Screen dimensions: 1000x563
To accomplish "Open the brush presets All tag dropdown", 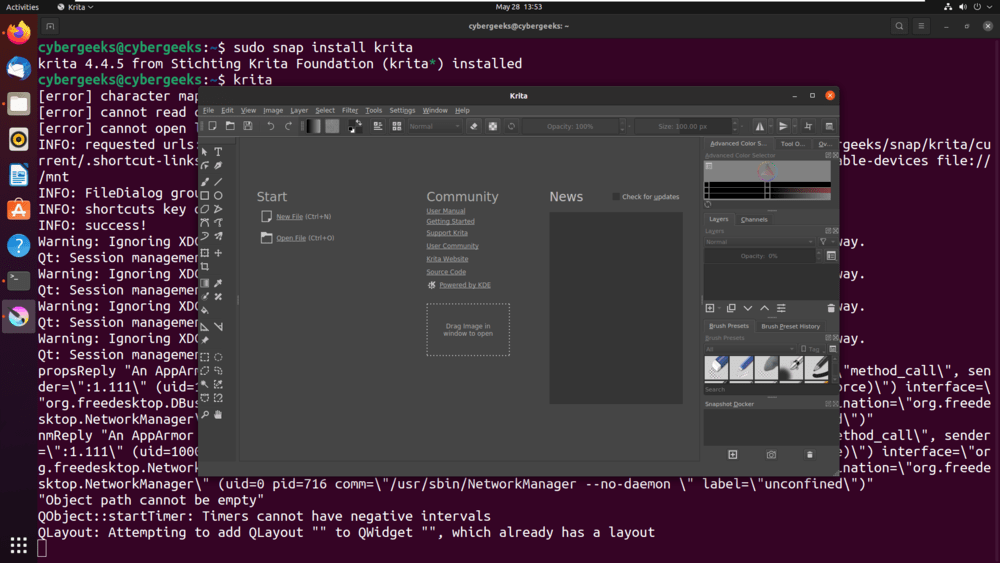I will 750,349.
